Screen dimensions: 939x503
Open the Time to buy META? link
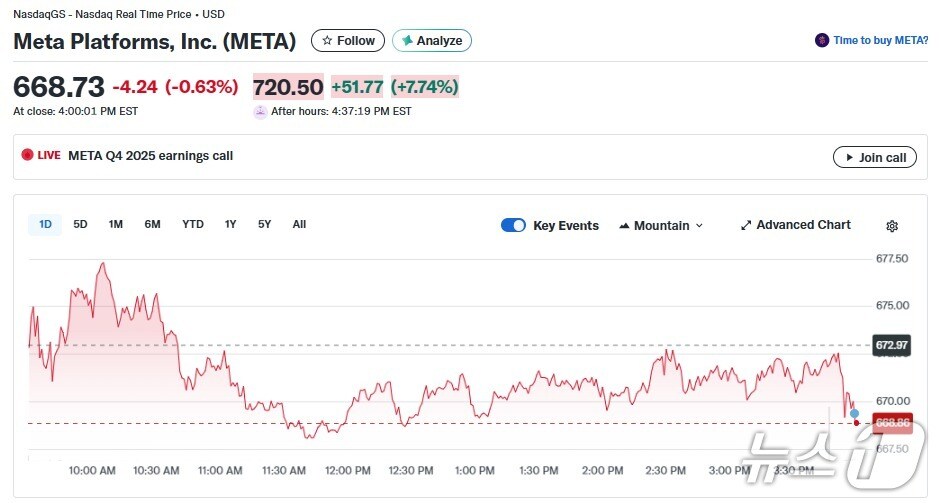click(881, 41)
